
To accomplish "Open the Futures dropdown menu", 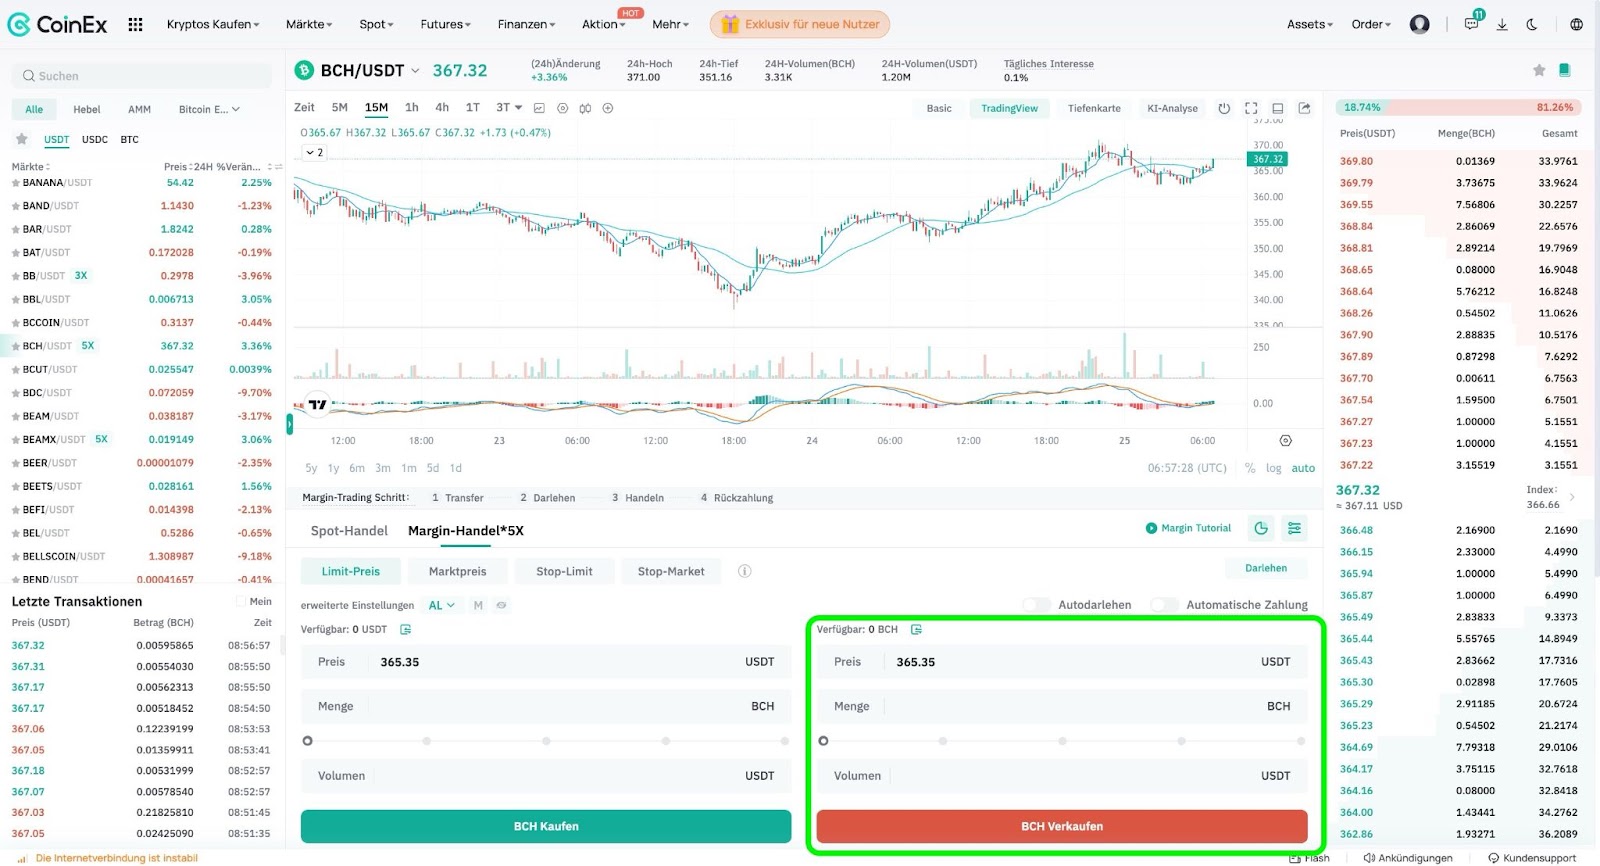I will tap(445, 24).
